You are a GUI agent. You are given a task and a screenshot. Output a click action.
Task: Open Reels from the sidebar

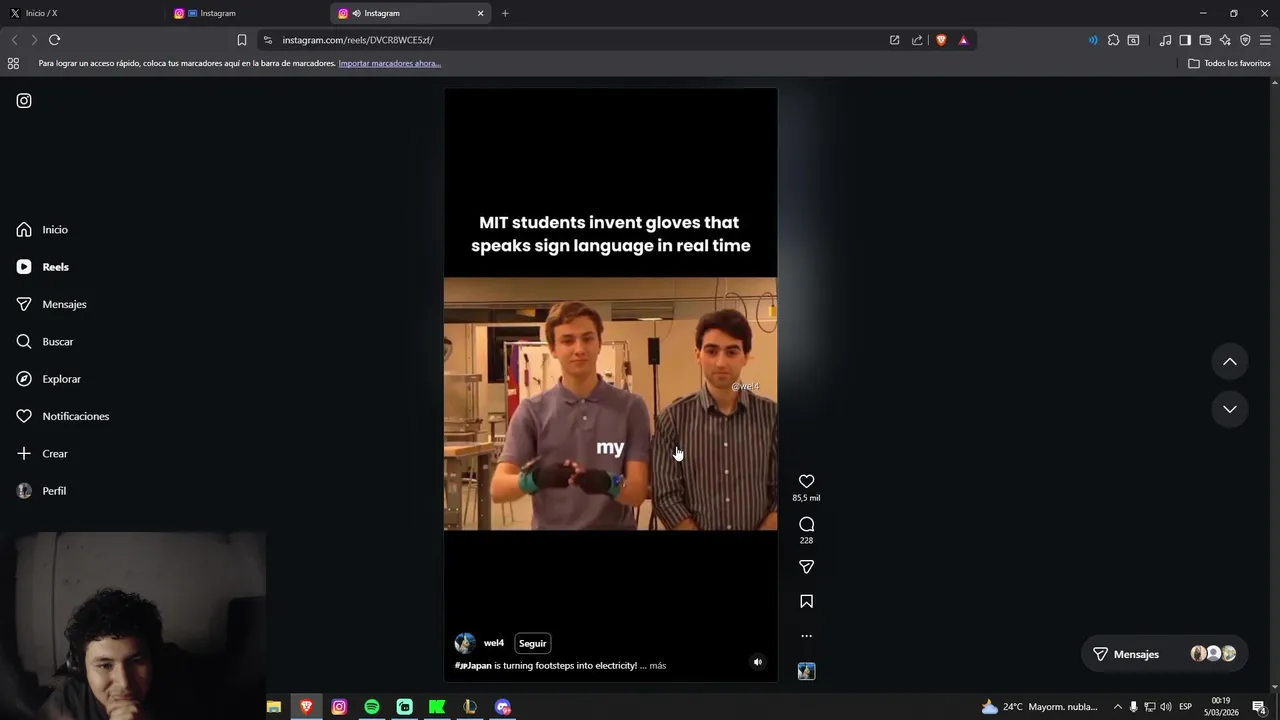click(42, 267)
